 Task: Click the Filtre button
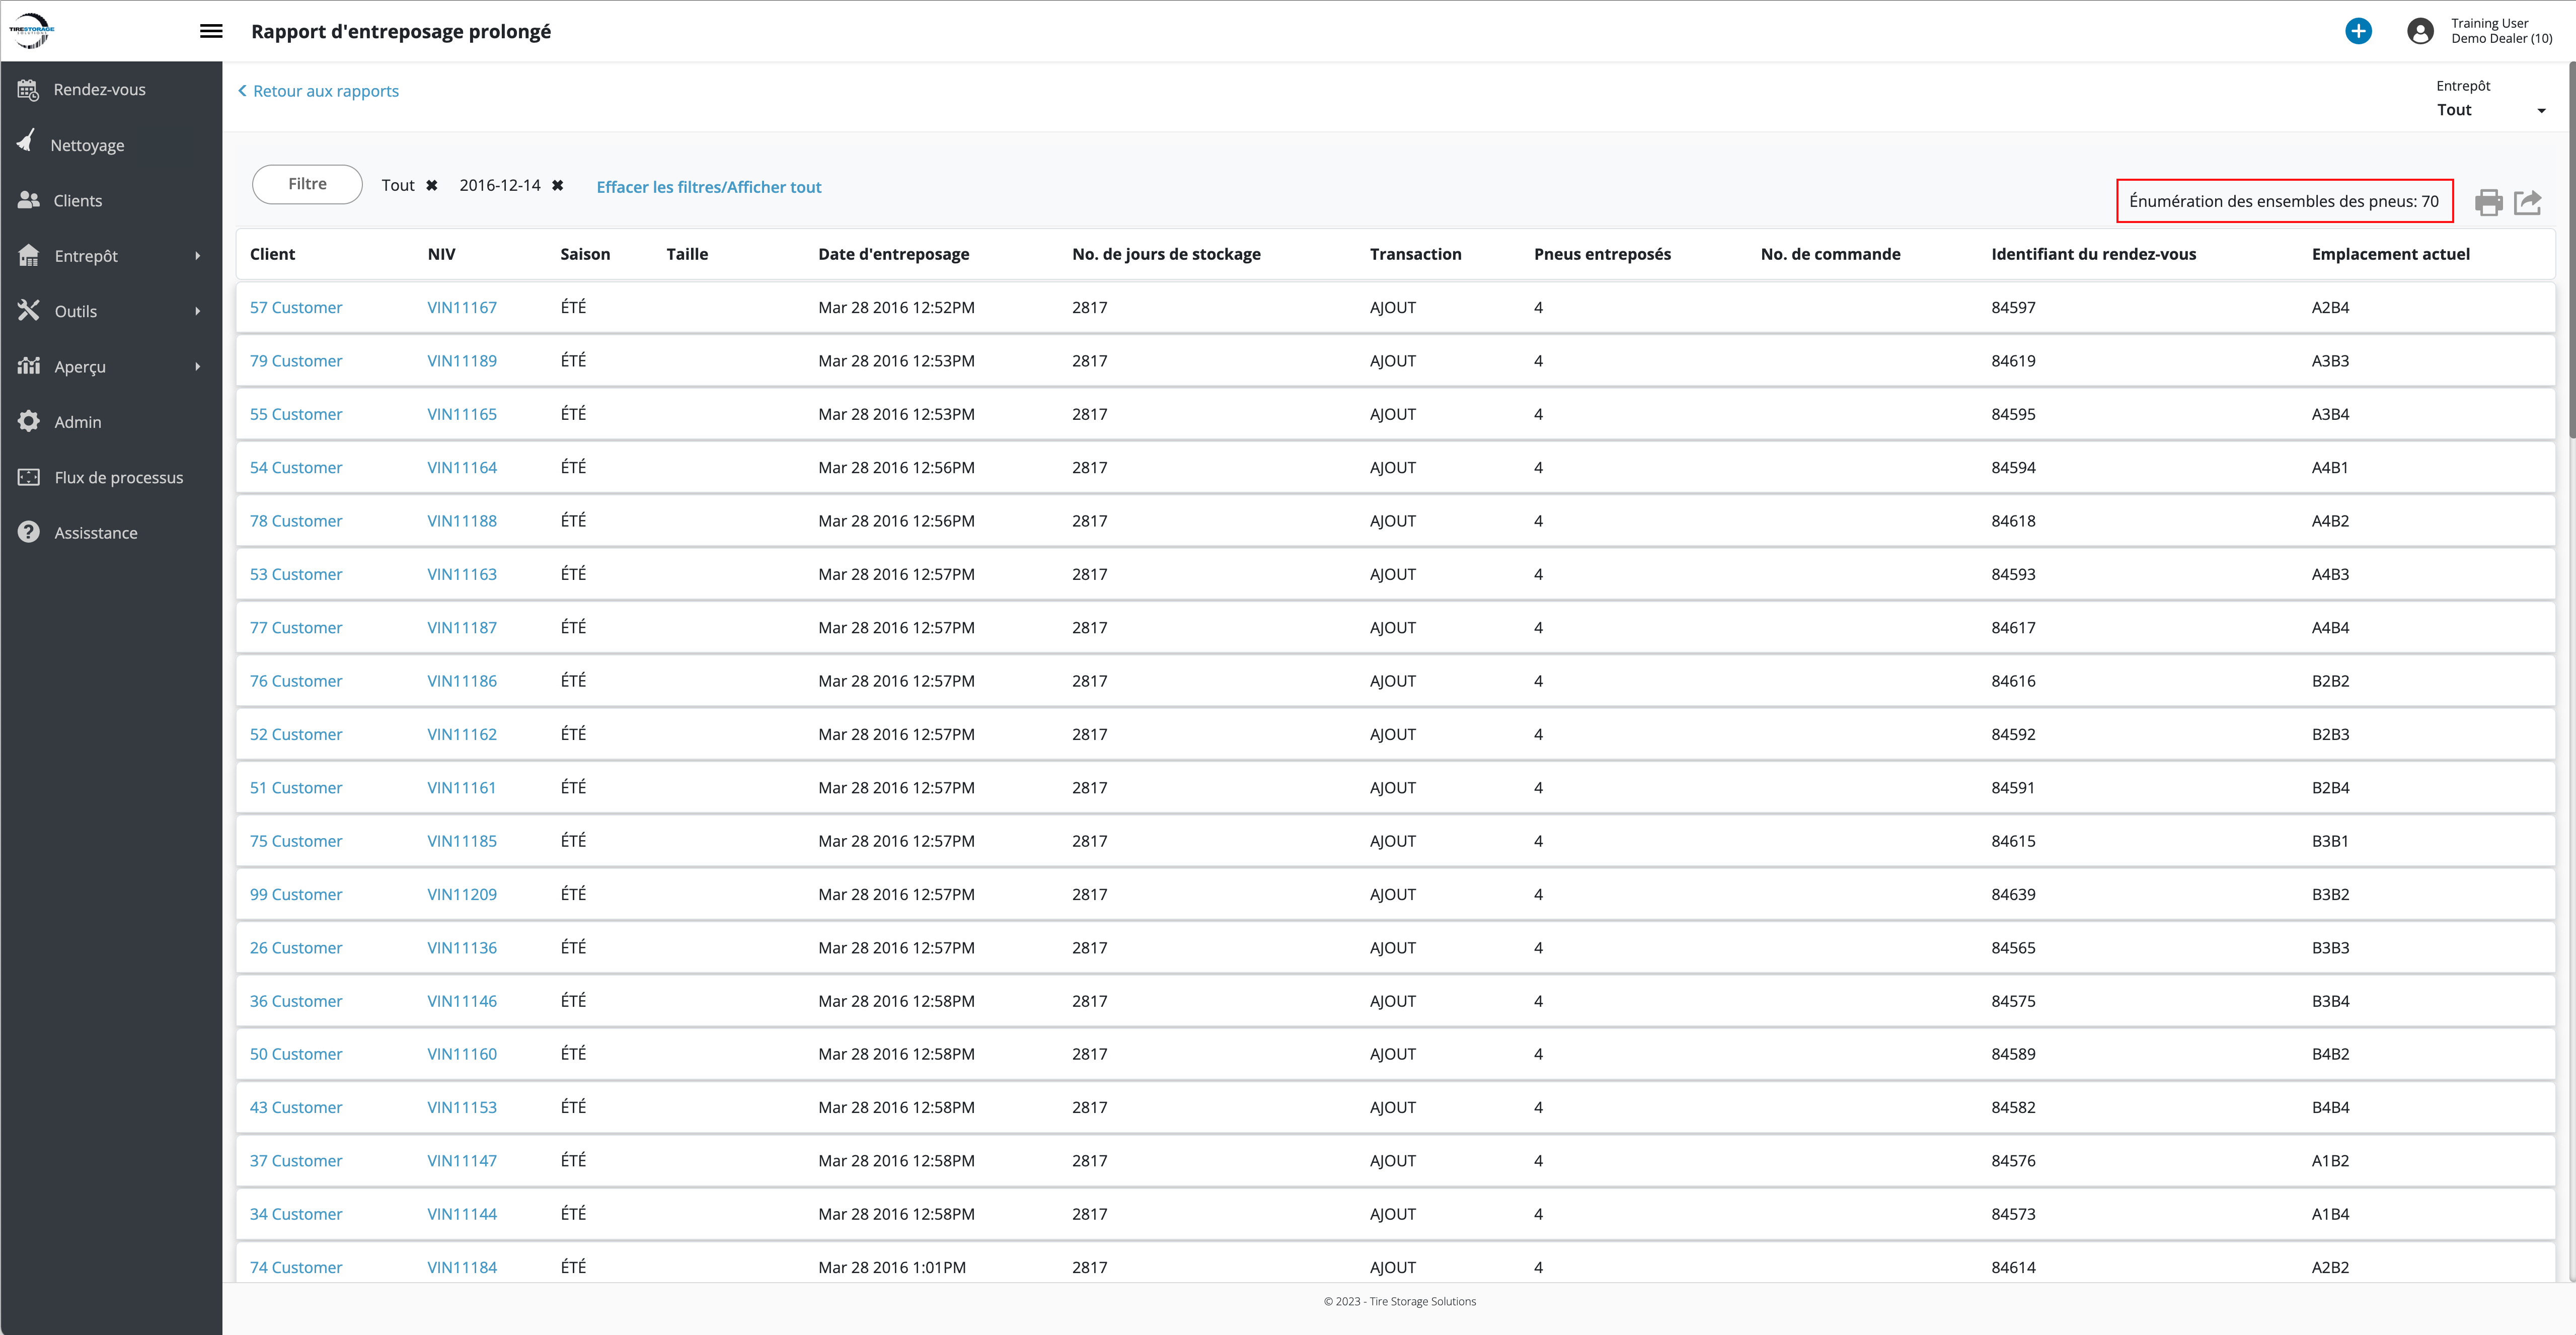tap(307, 185)
